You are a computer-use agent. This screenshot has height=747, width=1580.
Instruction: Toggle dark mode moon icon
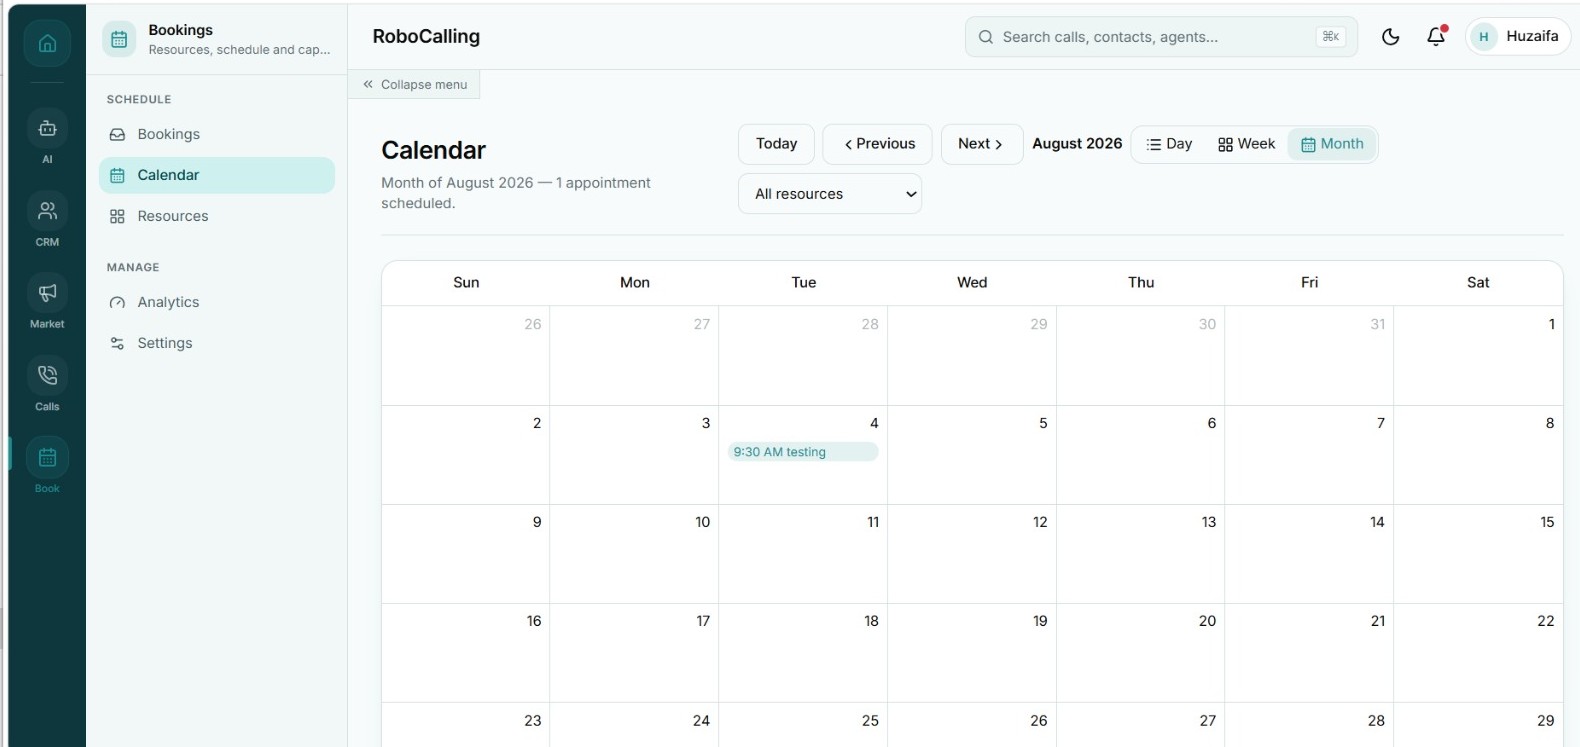click(1390, 37)
